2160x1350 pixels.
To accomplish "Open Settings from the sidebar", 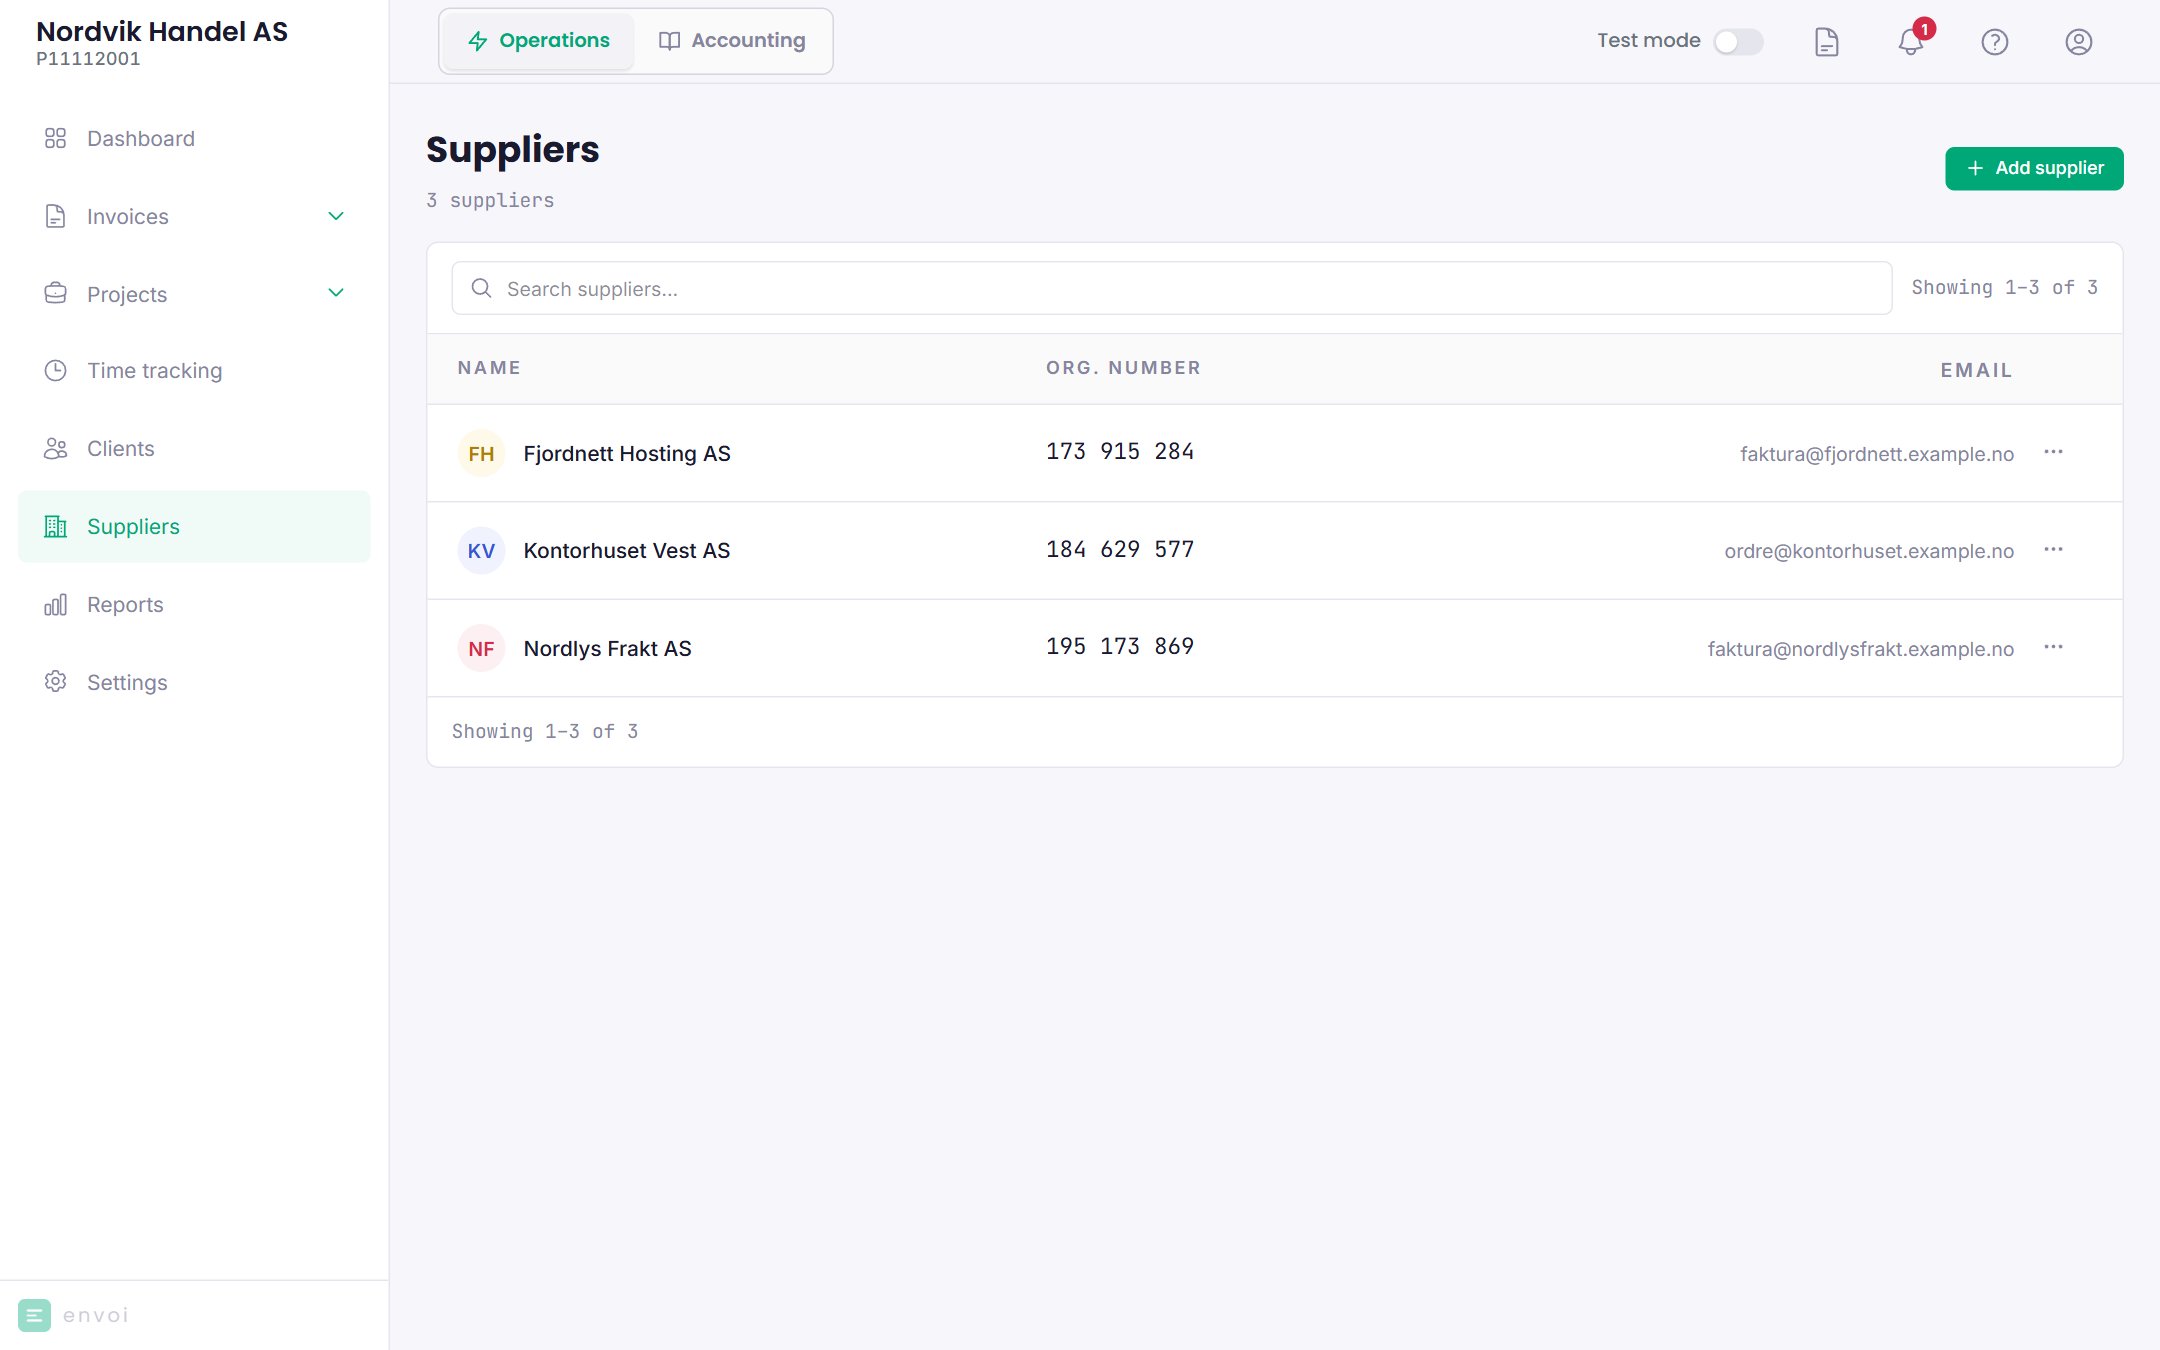I will pyautogui.click(x=194, y=683).
